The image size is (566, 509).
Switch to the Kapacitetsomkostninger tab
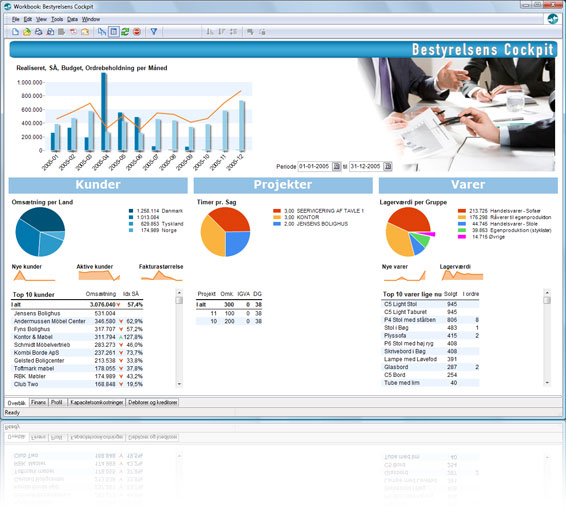pos(97,402)
